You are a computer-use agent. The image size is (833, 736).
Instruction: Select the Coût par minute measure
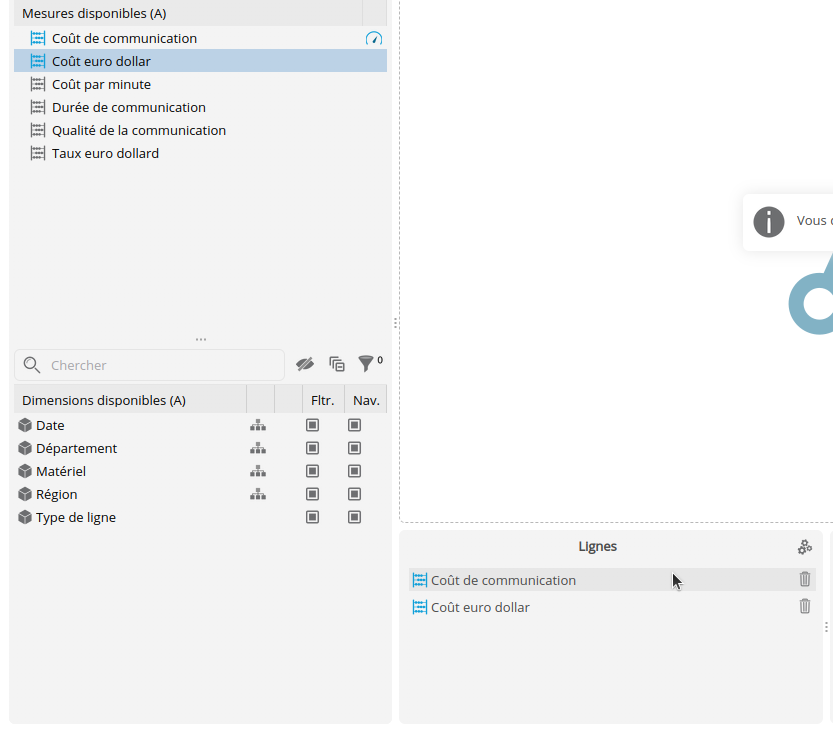[x=101, y=84]
